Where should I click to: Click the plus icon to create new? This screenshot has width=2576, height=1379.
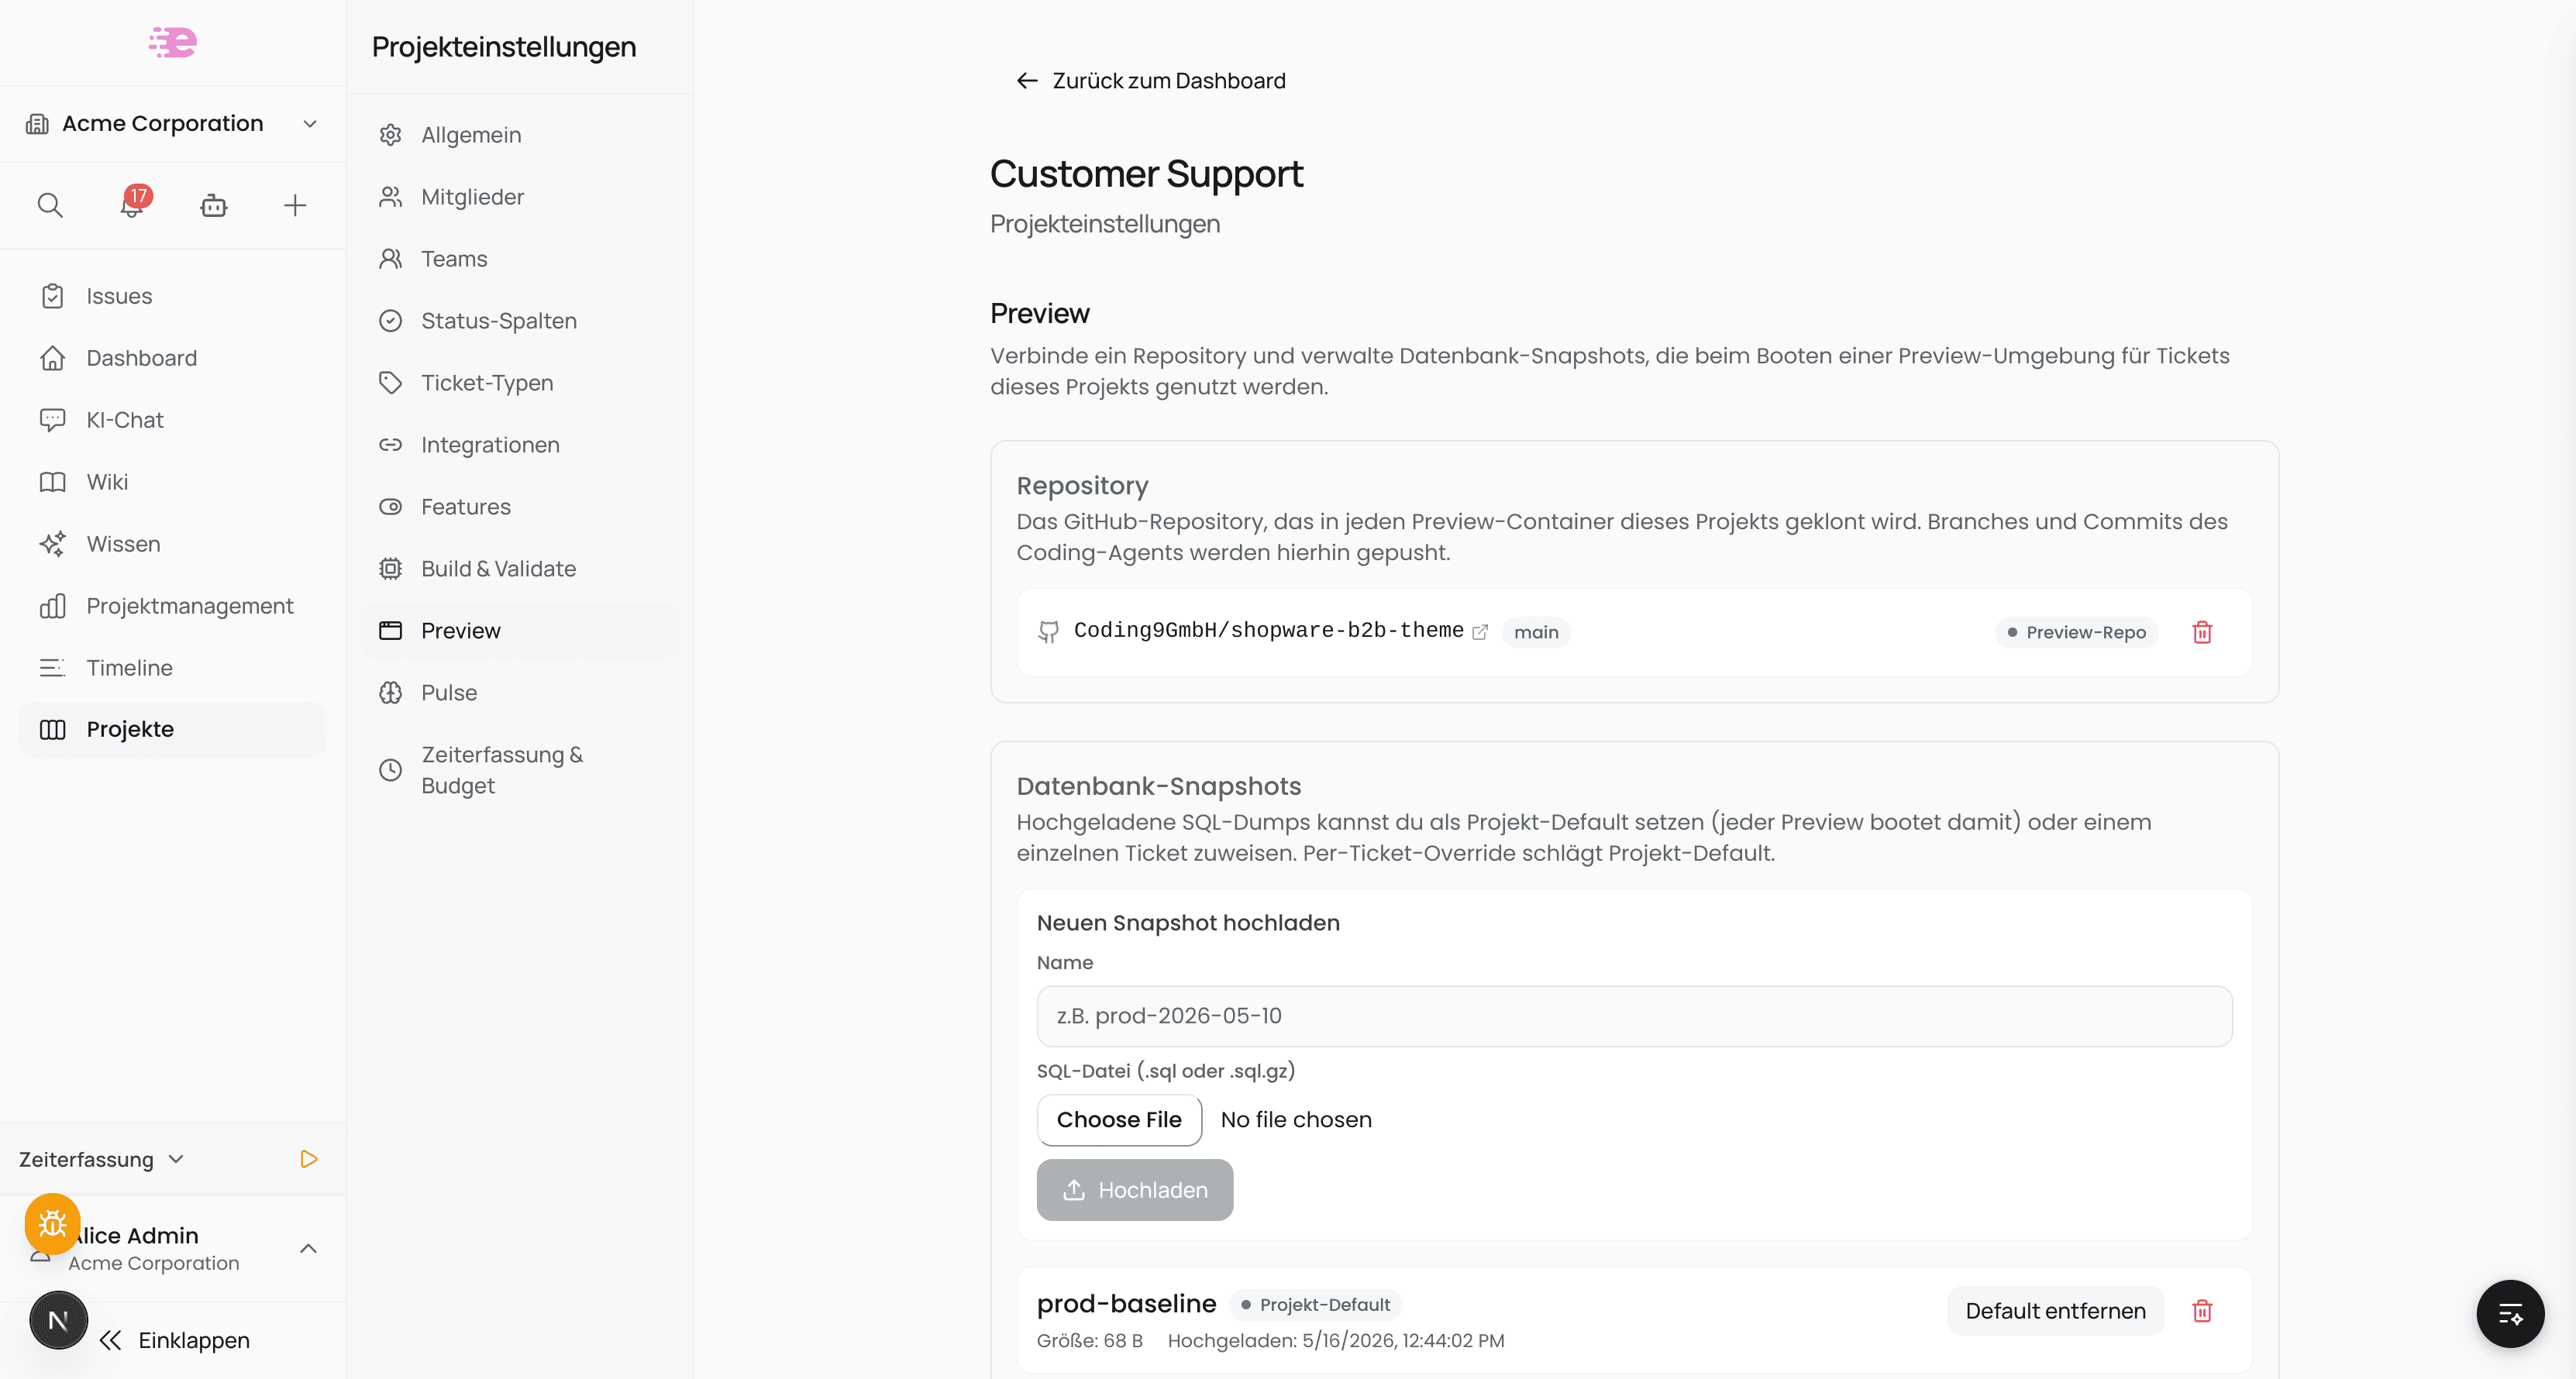(295, 206)
